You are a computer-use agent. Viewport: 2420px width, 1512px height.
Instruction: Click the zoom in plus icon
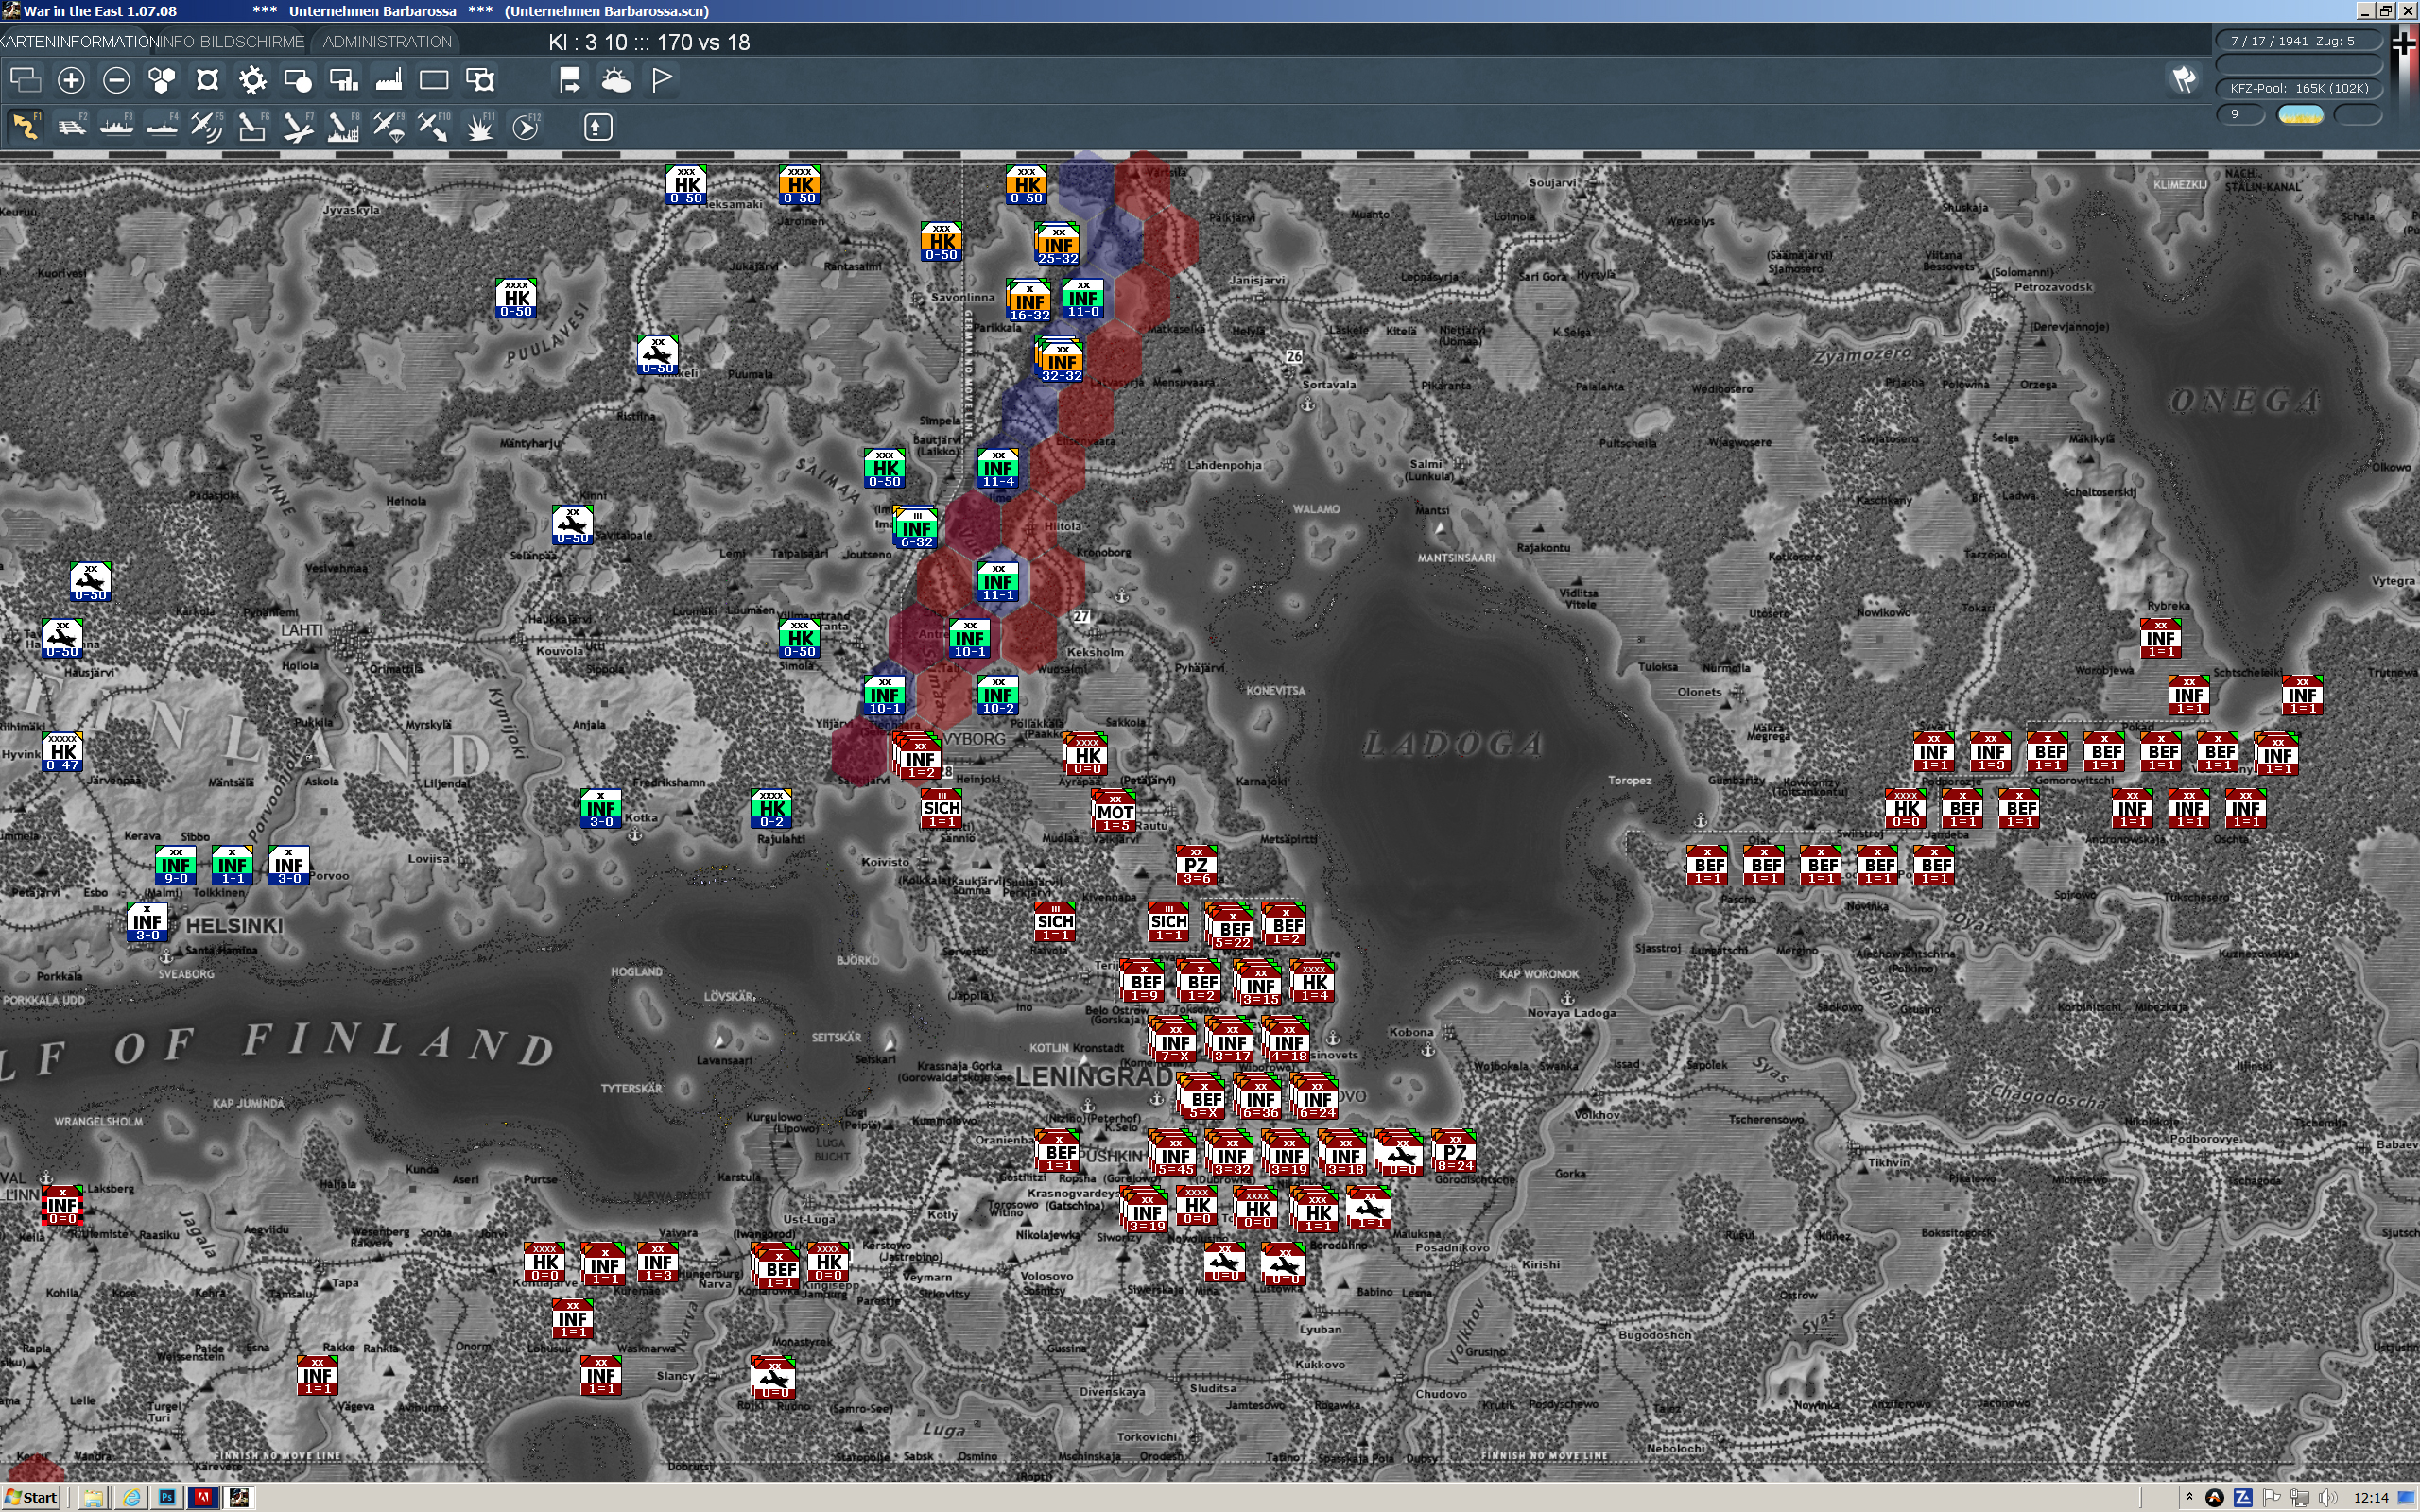pyautogui.click(x=71, y=80)
